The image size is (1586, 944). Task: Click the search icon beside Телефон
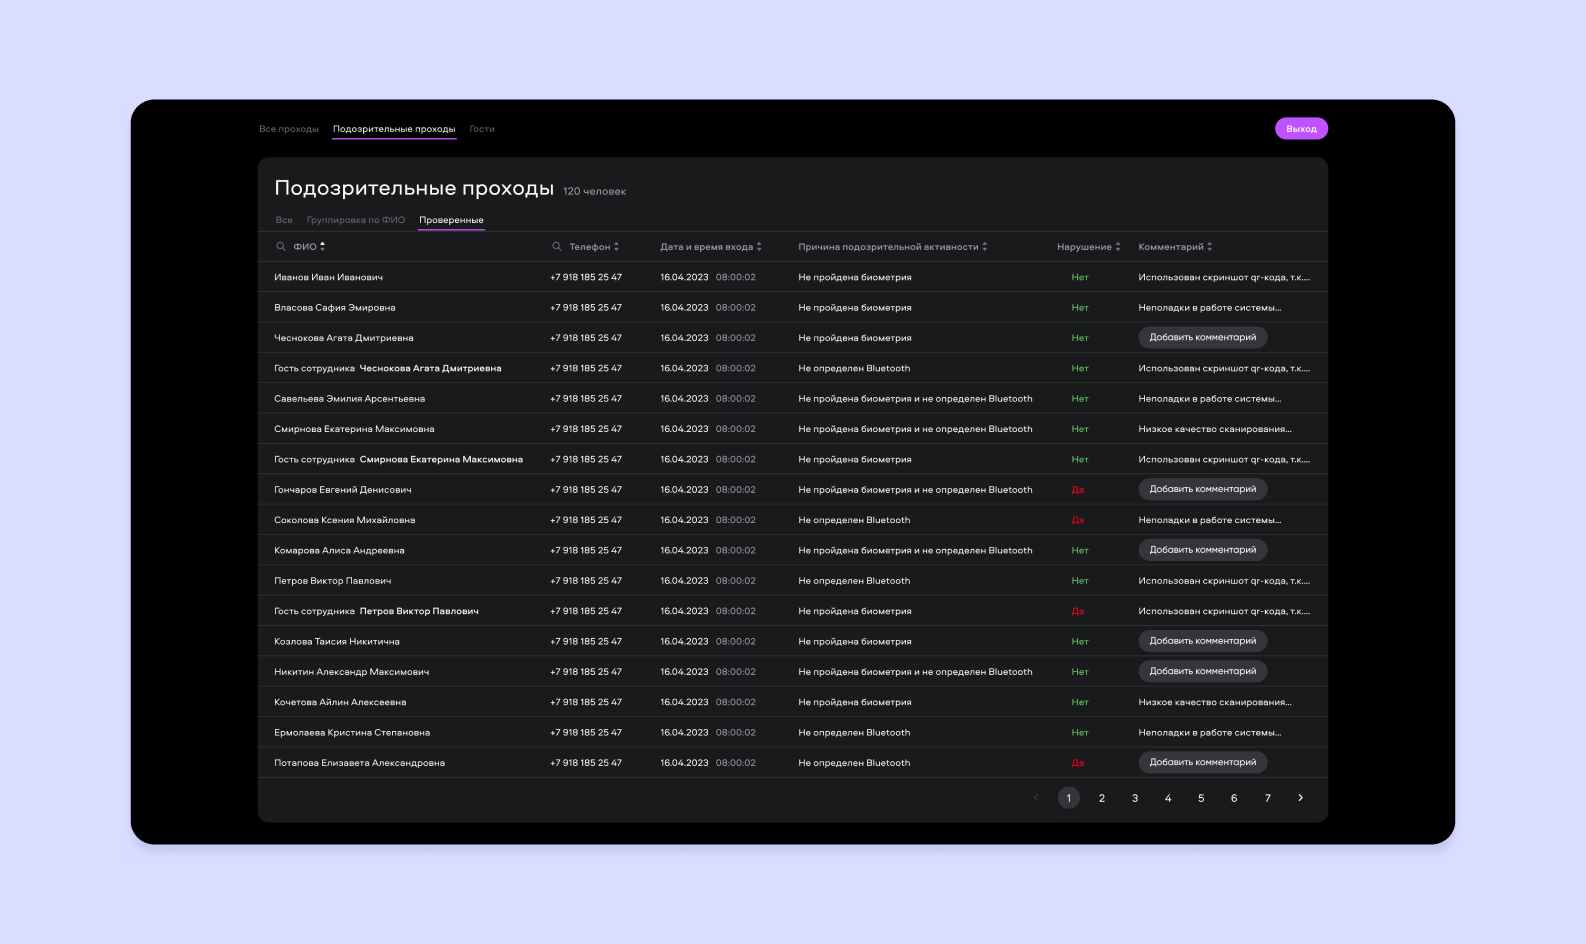click(x=557, y=247)
